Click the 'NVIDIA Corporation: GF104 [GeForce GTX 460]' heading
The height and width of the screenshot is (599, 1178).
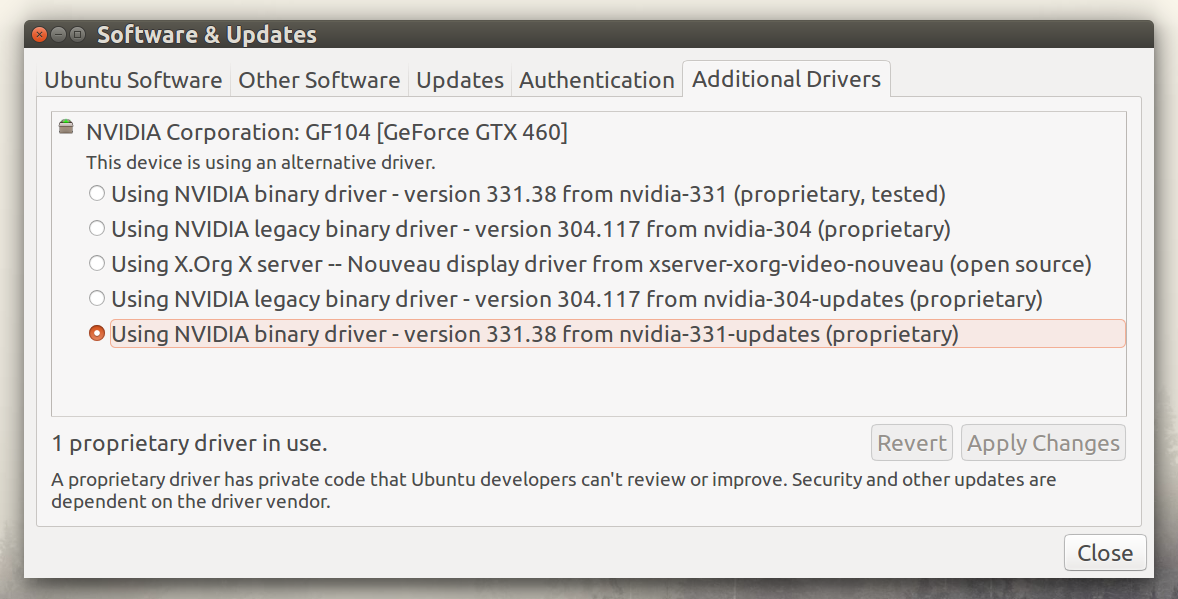point(327,132)
